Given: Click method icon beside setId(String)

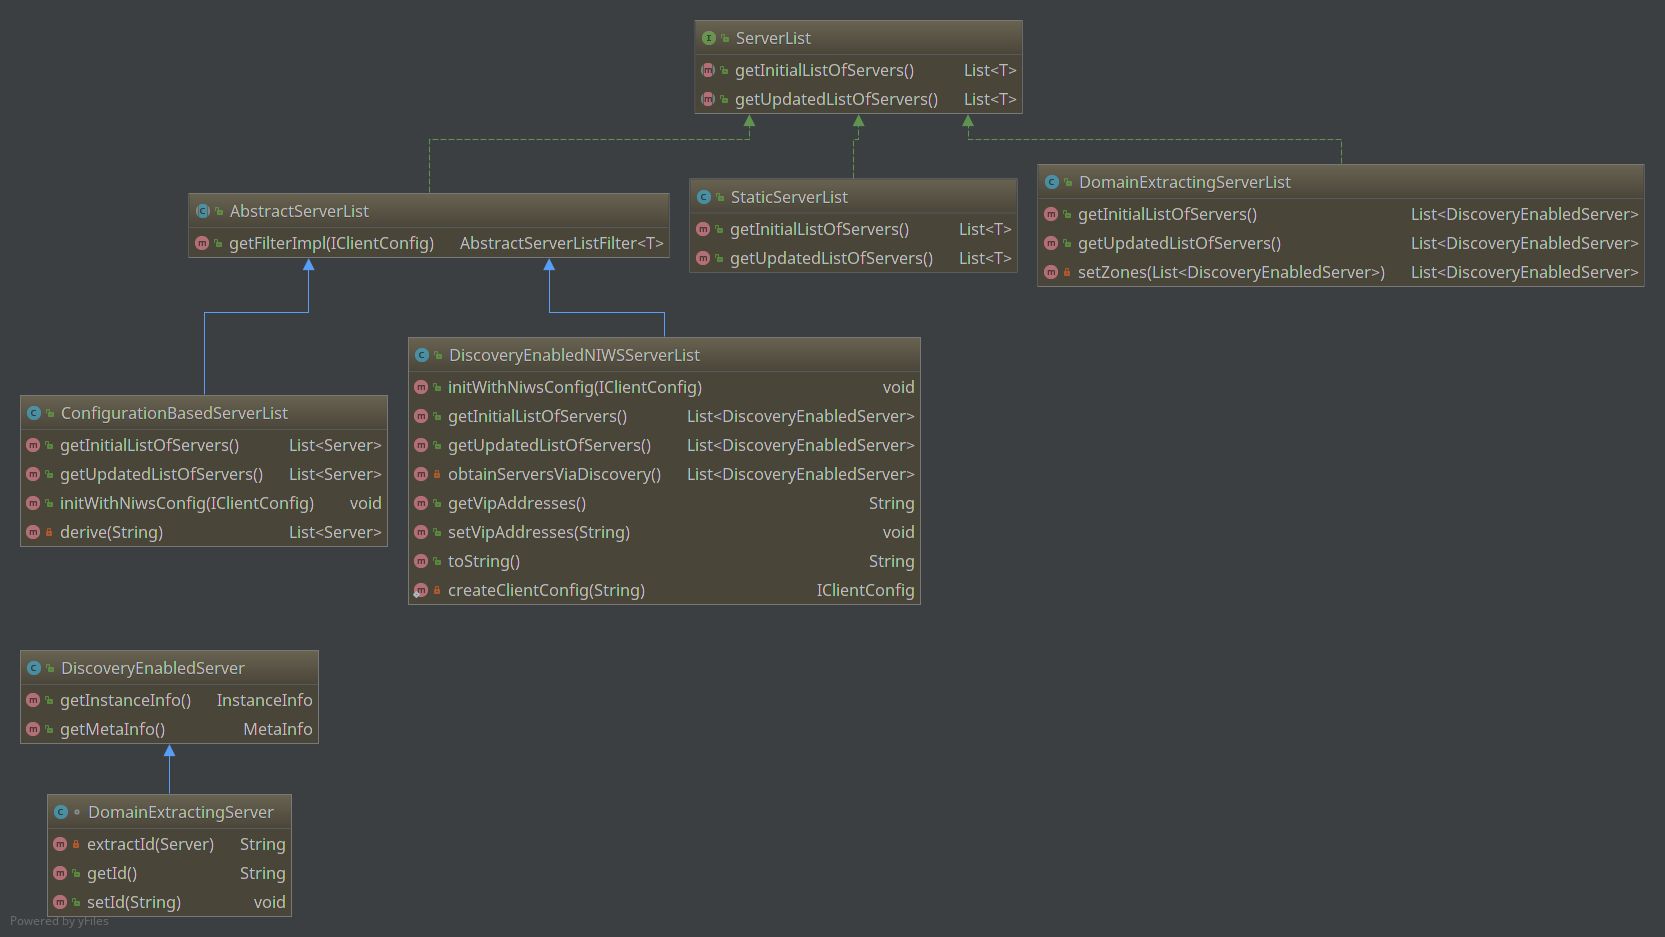Looking at the screenshot, I should (60, 902).
